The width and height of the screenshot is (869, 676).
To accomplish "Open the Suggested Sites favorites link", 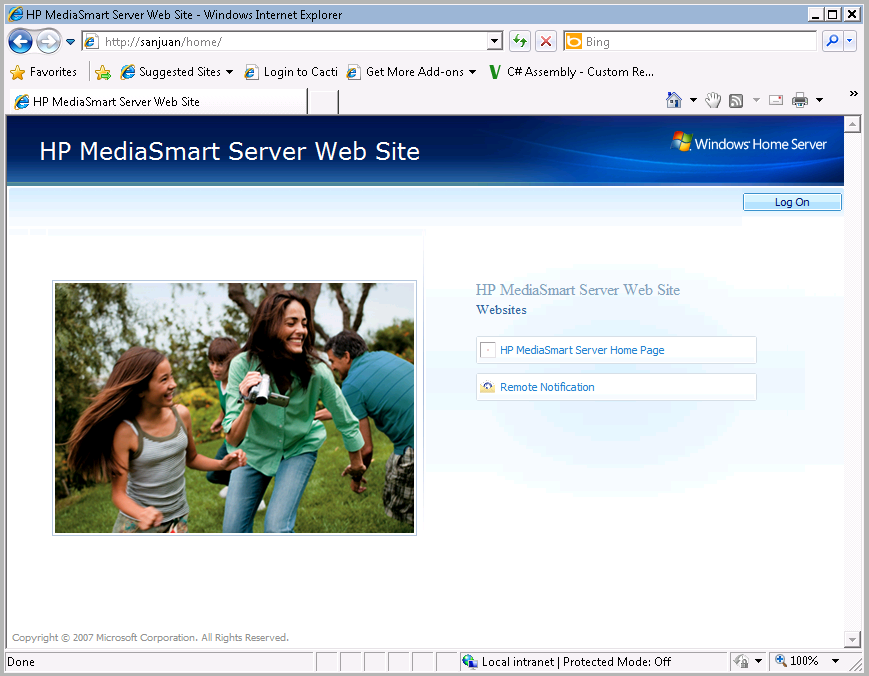I will coord(171,72).
